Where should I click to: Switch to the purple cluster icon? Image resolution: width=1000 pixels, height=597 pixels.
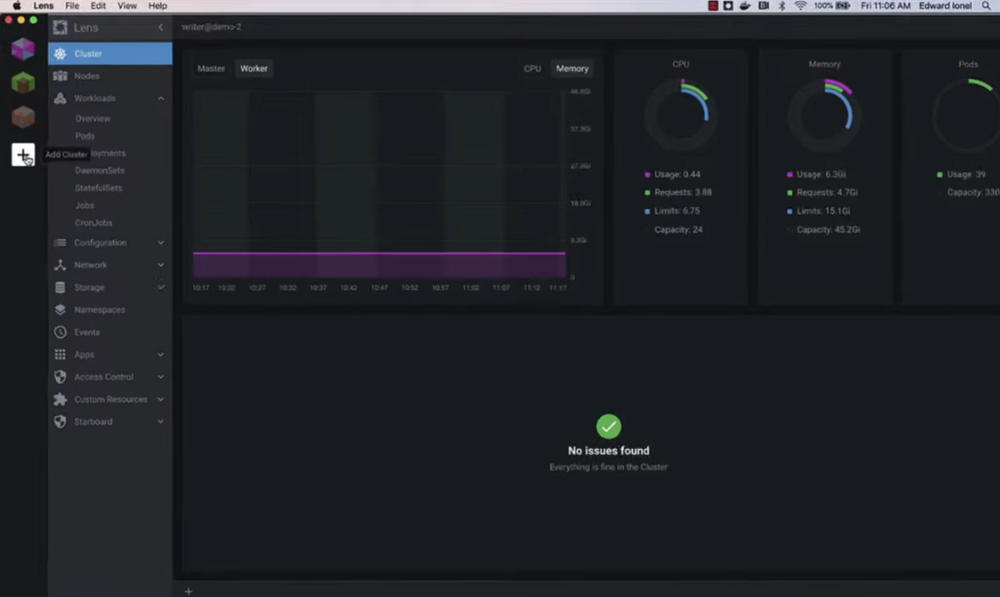[x=22, y=48]
